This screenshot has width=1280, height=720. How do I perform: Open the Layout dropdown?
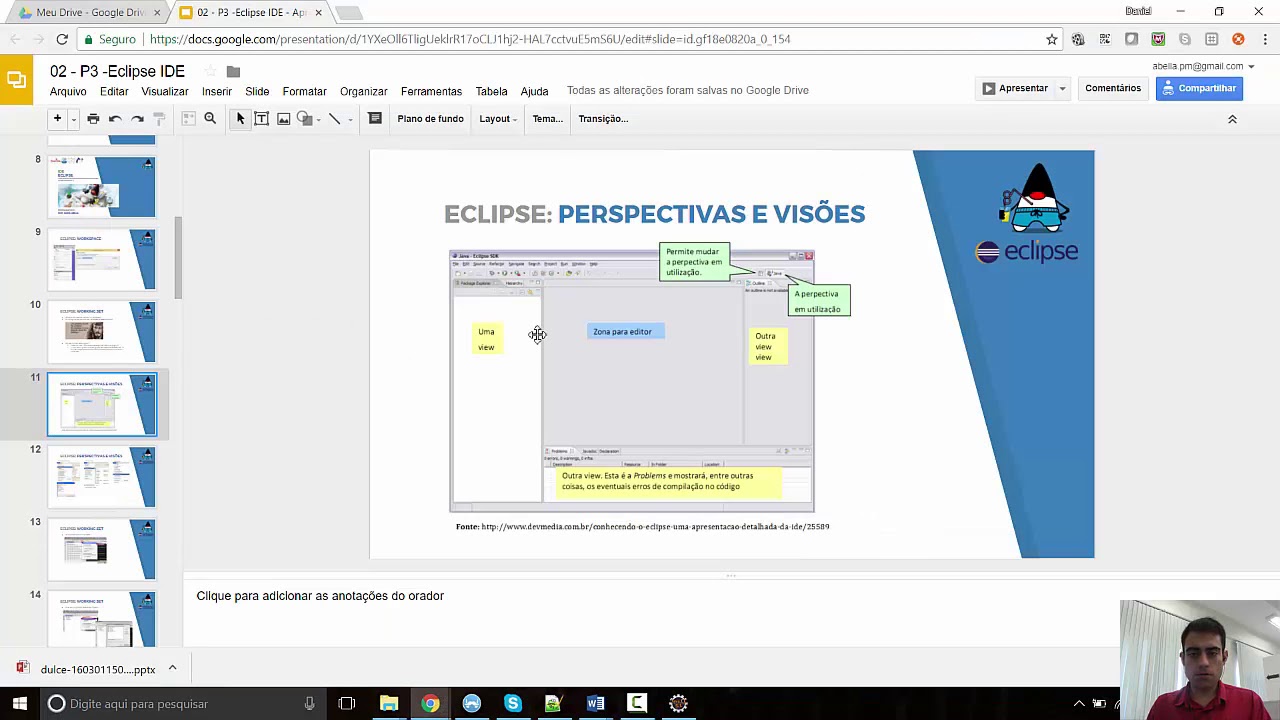tap(497, 118)
